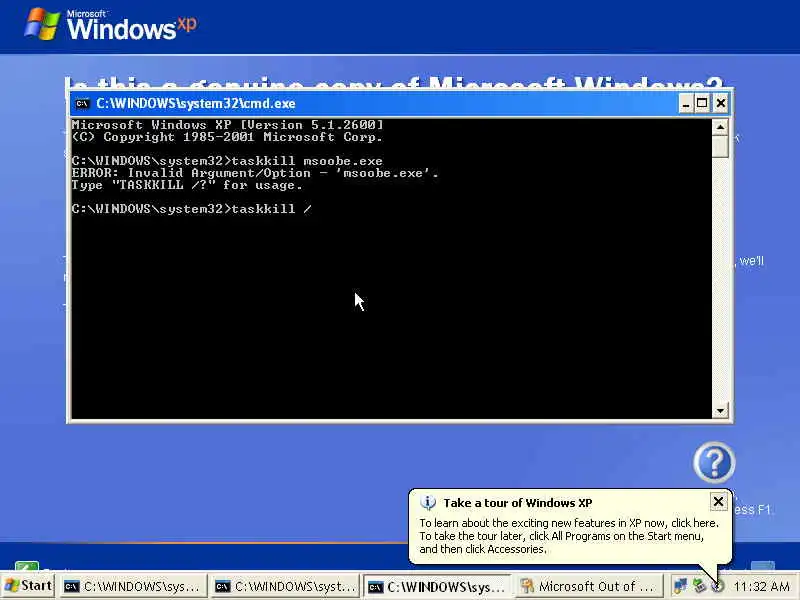The height and width of the screenshot is (600, 800).
Task: Maximize the cmd.exe window
Action: tap(702, 104)
